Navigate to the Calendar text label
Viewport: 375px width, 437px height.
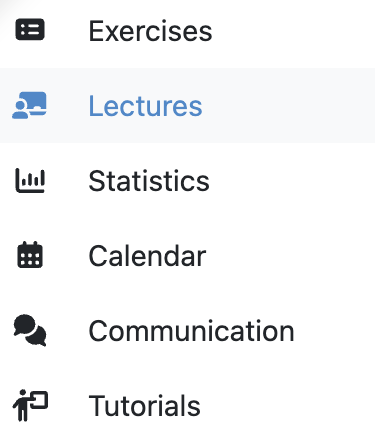point(147,256)
